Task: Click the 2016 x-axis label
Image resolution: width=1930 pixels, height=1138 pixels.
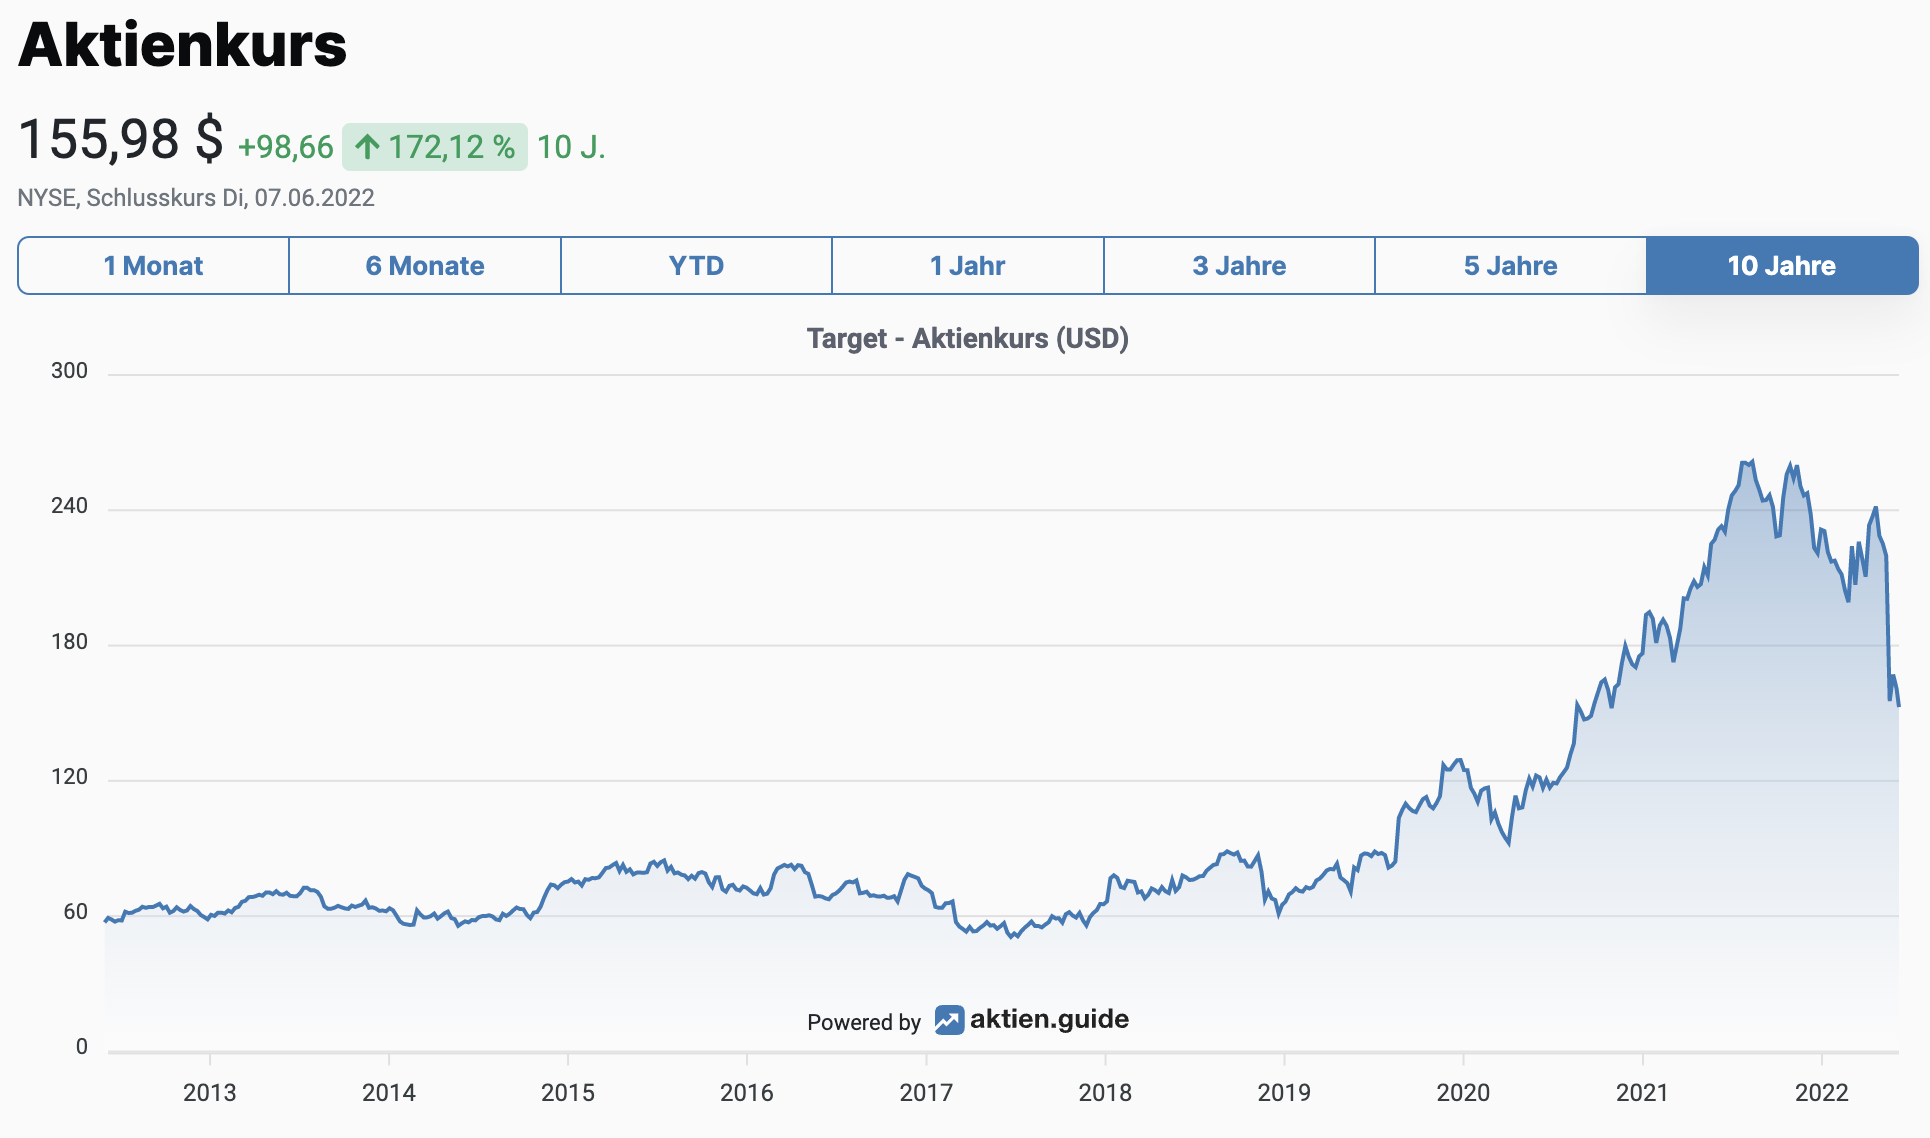Action: click(747, 1093)
